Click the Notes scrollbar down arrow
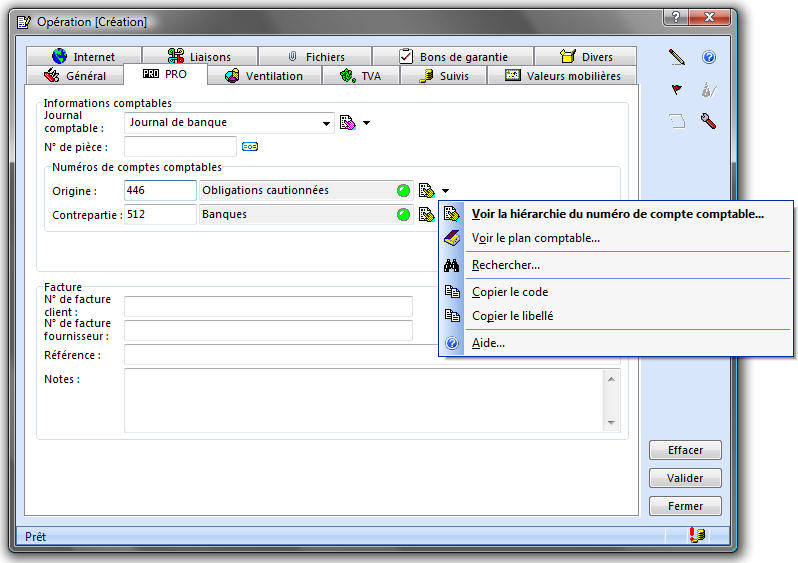 click(x=612, y=423)
